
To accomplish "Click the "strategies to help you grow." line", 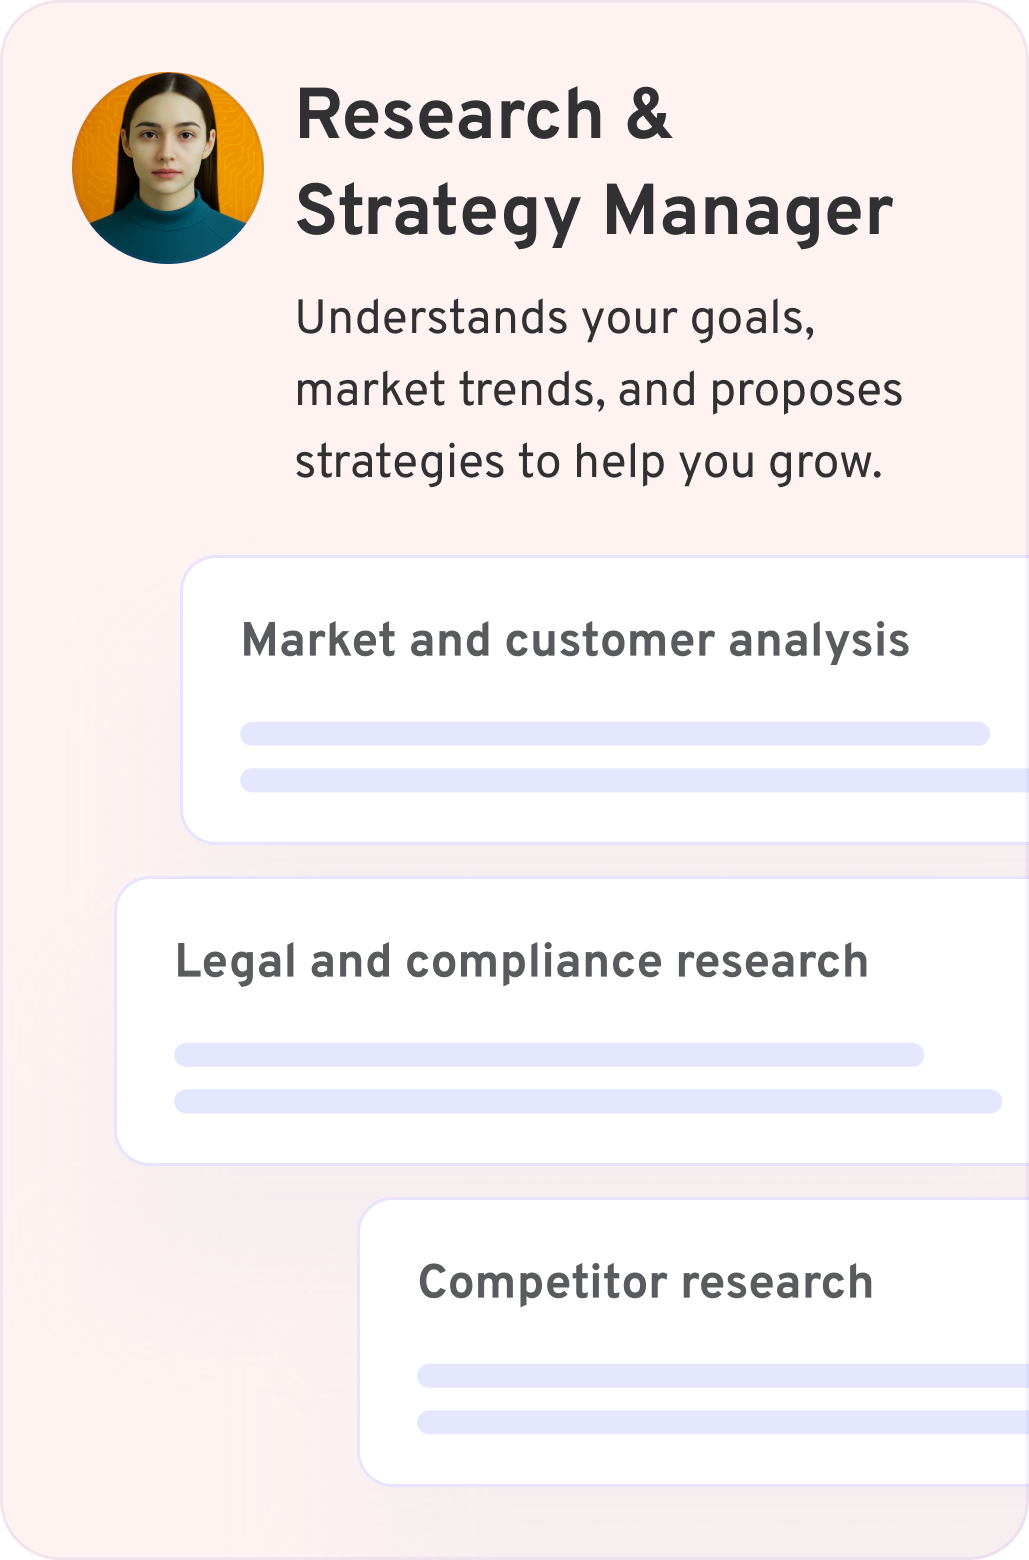I will 588,462.
